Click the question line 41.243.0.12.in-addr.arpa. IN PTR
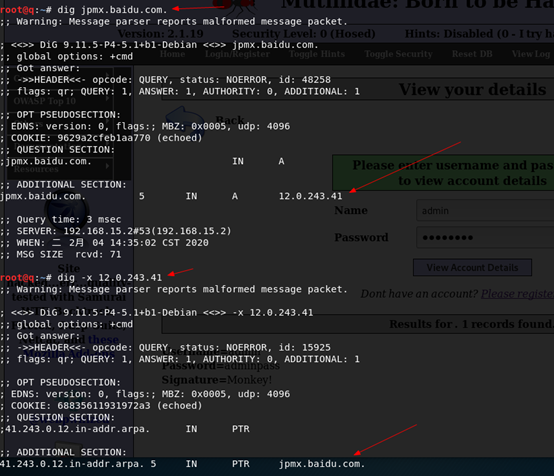Image resolution: width=554 pixels, height=476 pixels. pos(125,429)
